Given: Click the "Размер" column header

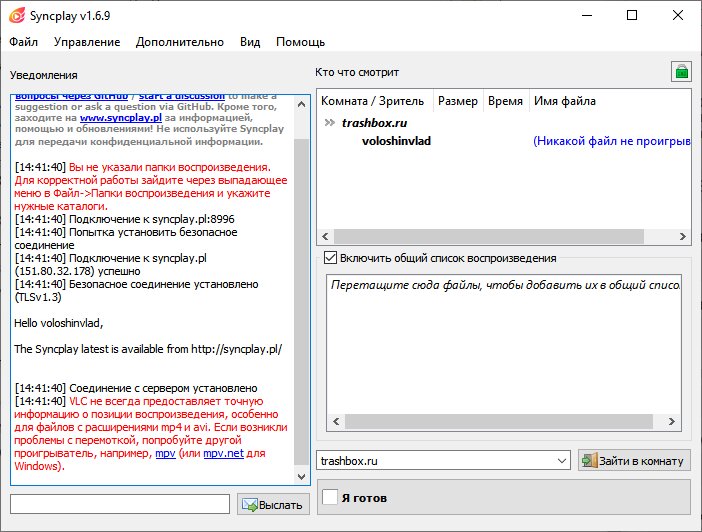Looking at the screenshot, I should 458,101.
